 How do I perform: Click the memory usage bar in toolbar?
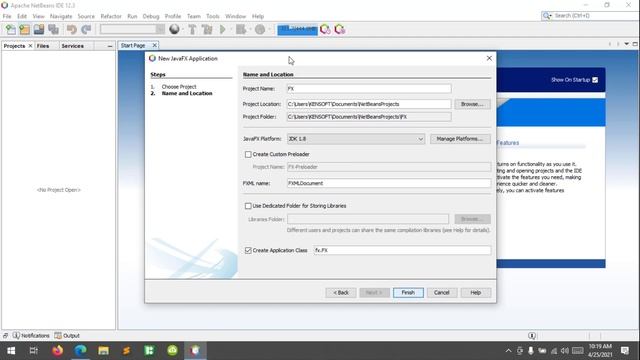297,29
